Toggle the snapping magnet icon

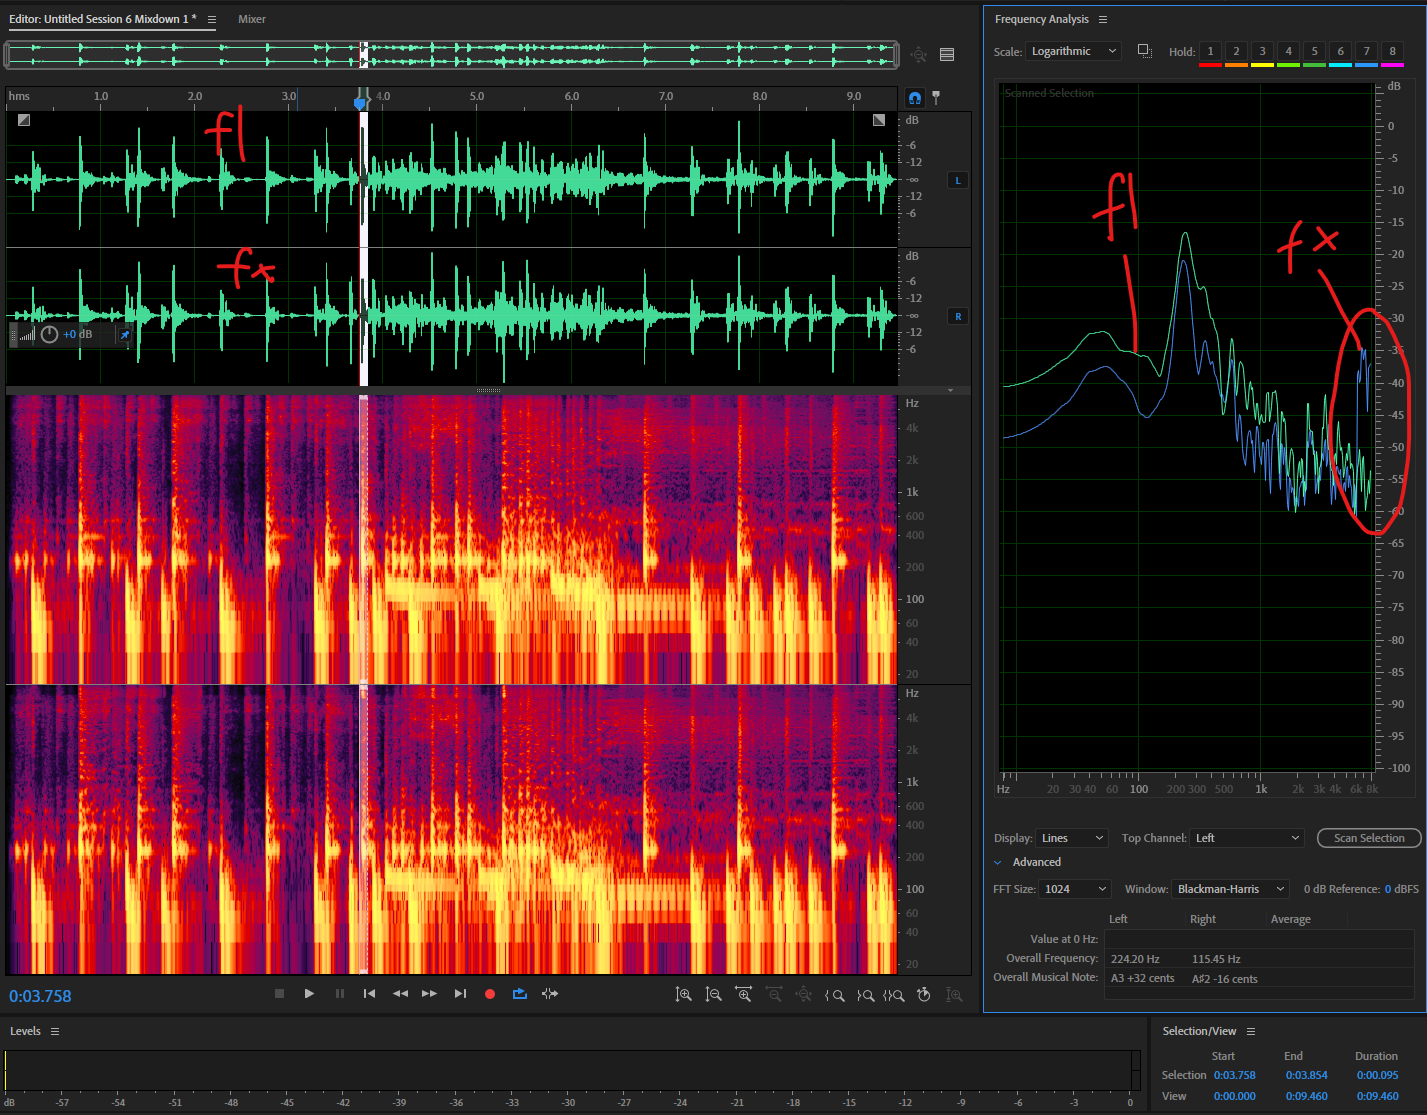(x=914, y=98)
